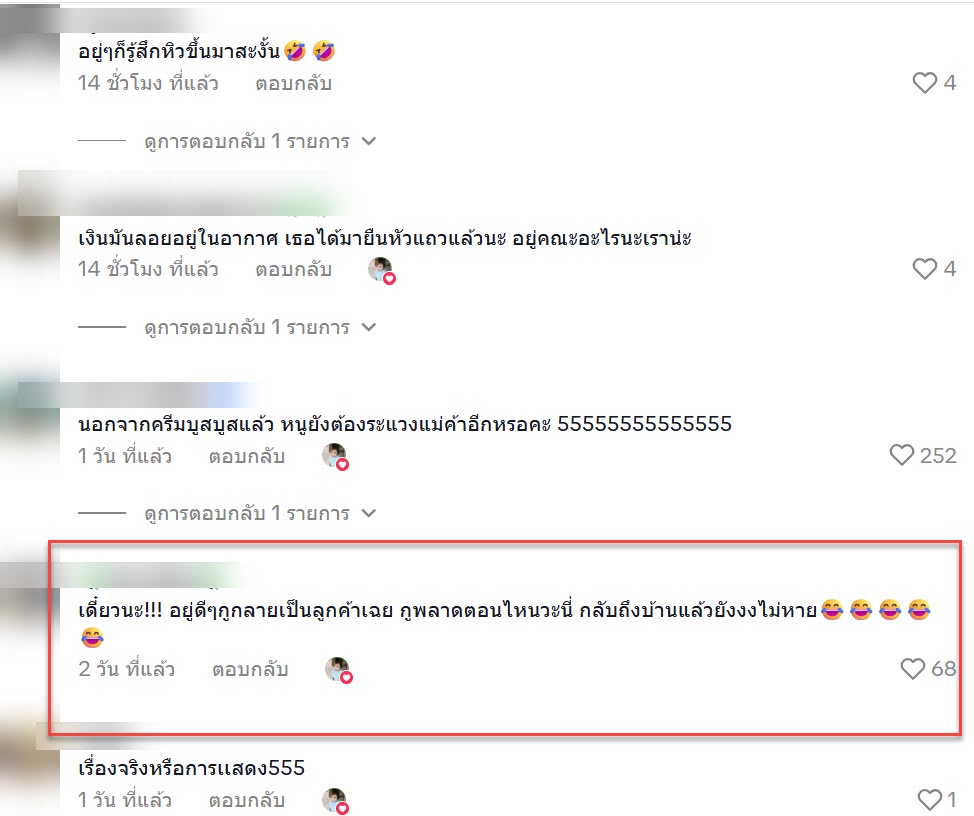This screenshot has width=974, height=816.
Task: Expand 1 reply under นอกจากครีมบูสบูส comment
Action: tap(260, 514)
